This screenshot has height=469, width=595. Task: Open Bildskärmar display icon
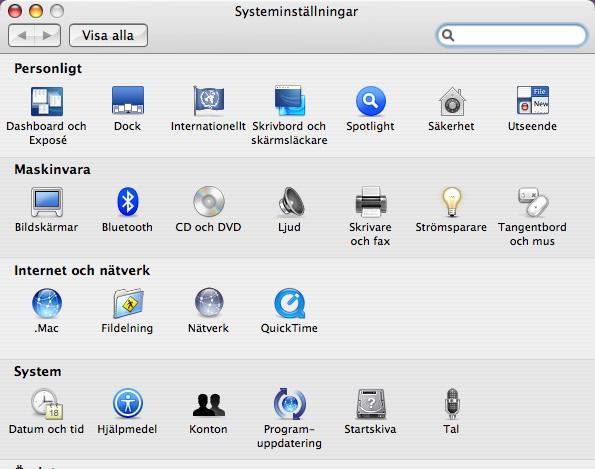pos(47,202)
